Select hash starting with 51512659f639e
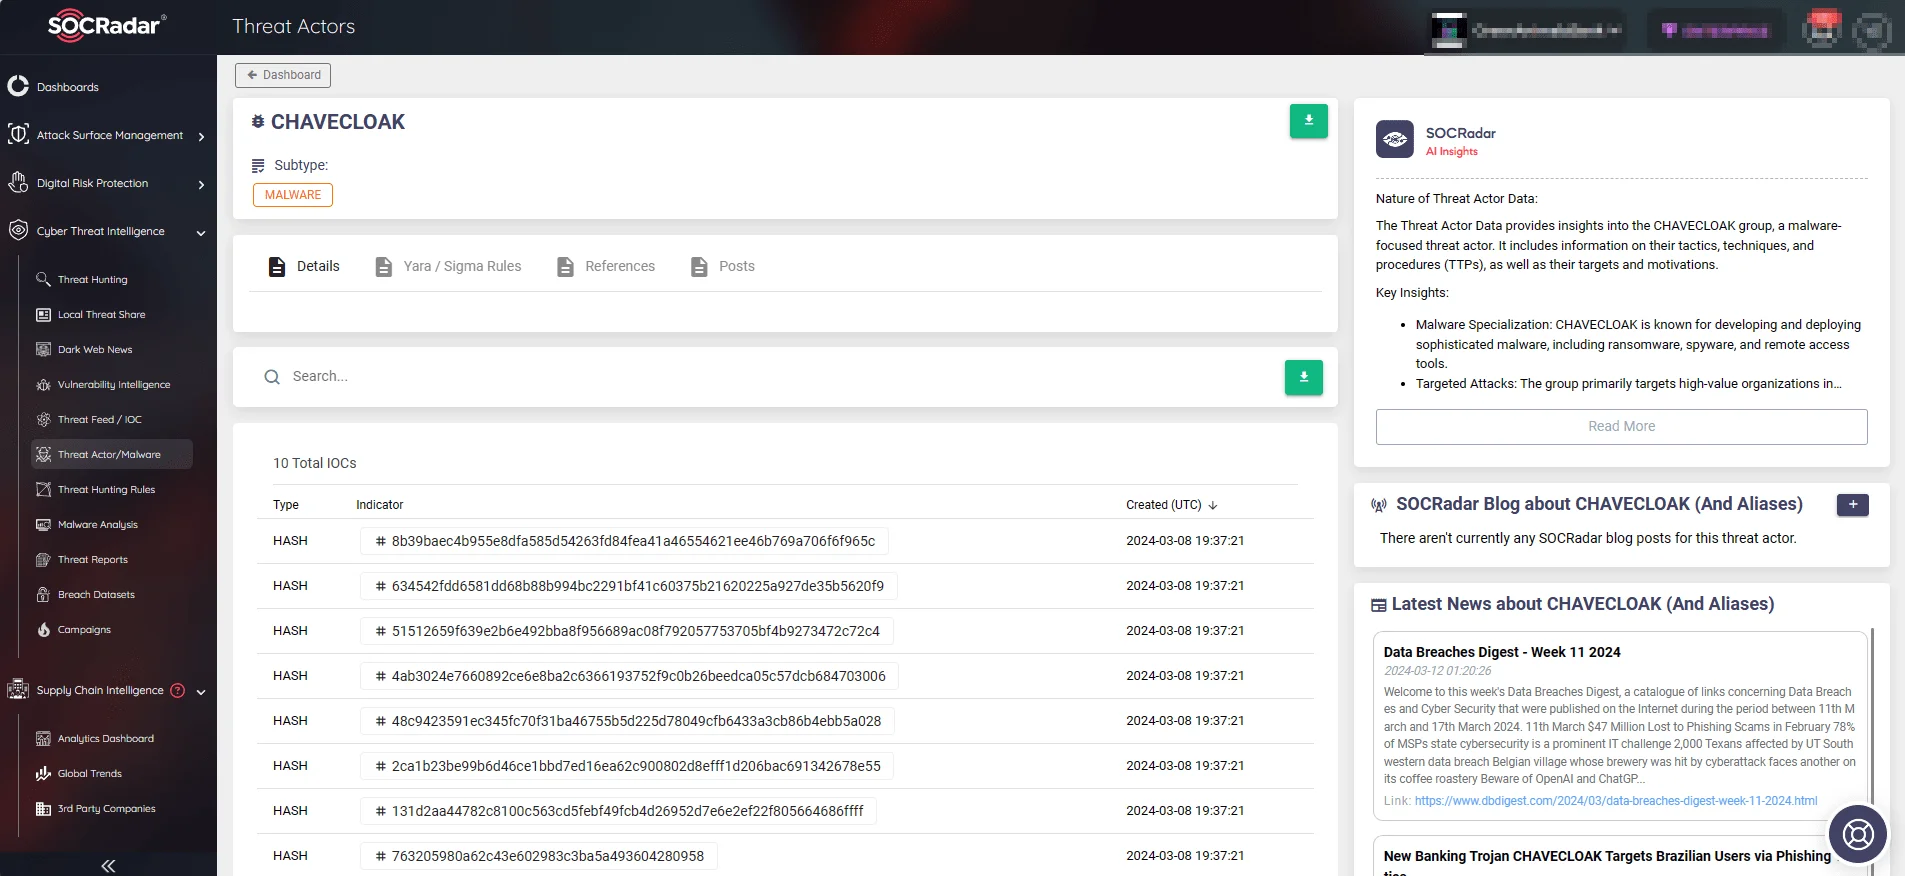1905x876 pixels. coord(627,631)
